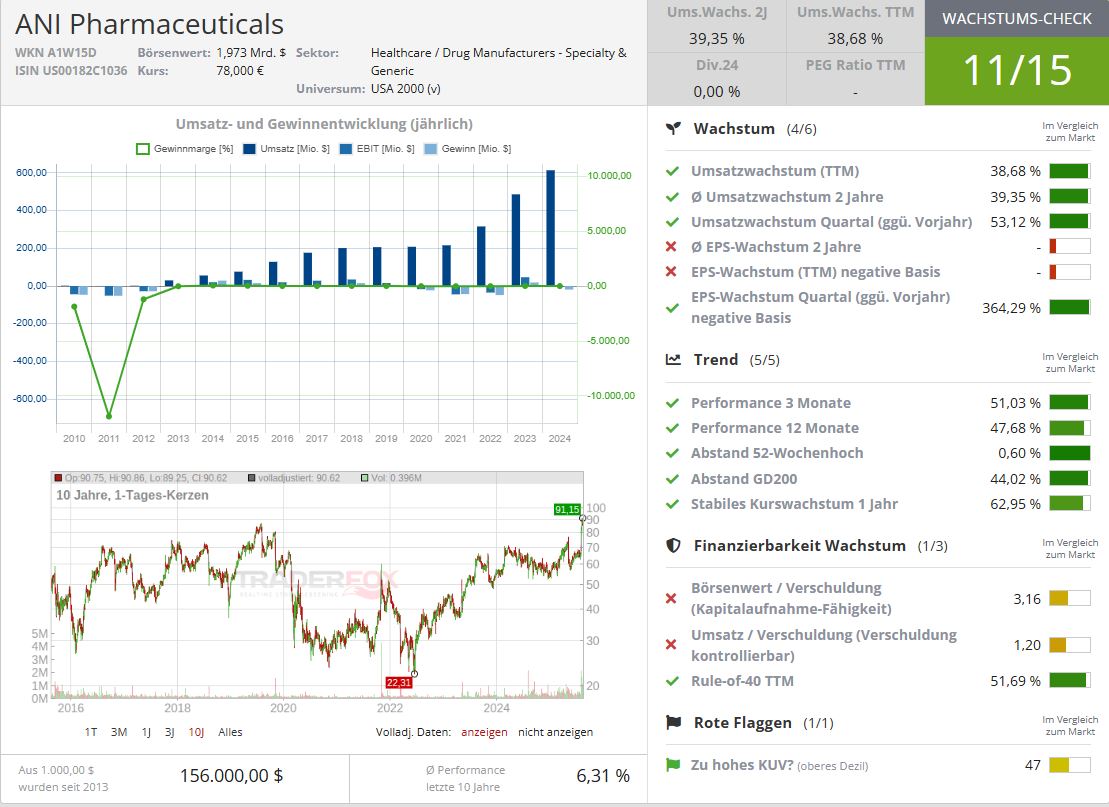Toggle the Gewinnmarge [%] legend entry
Viewport: 1109px width, 807px height.
185,149
